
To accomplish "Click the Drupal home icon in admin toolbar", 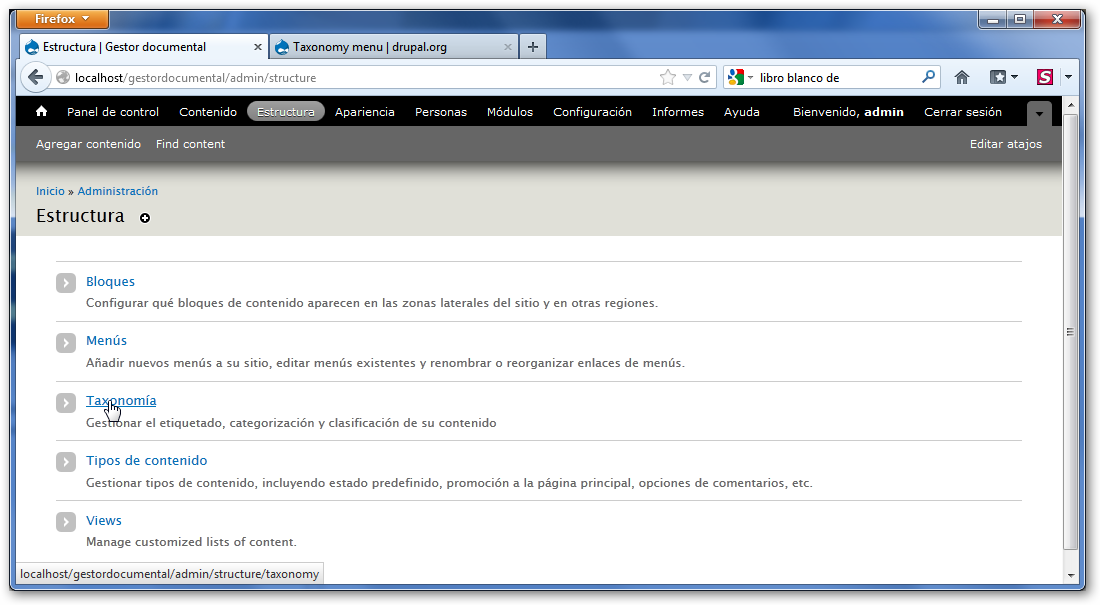I will (42, 112).
